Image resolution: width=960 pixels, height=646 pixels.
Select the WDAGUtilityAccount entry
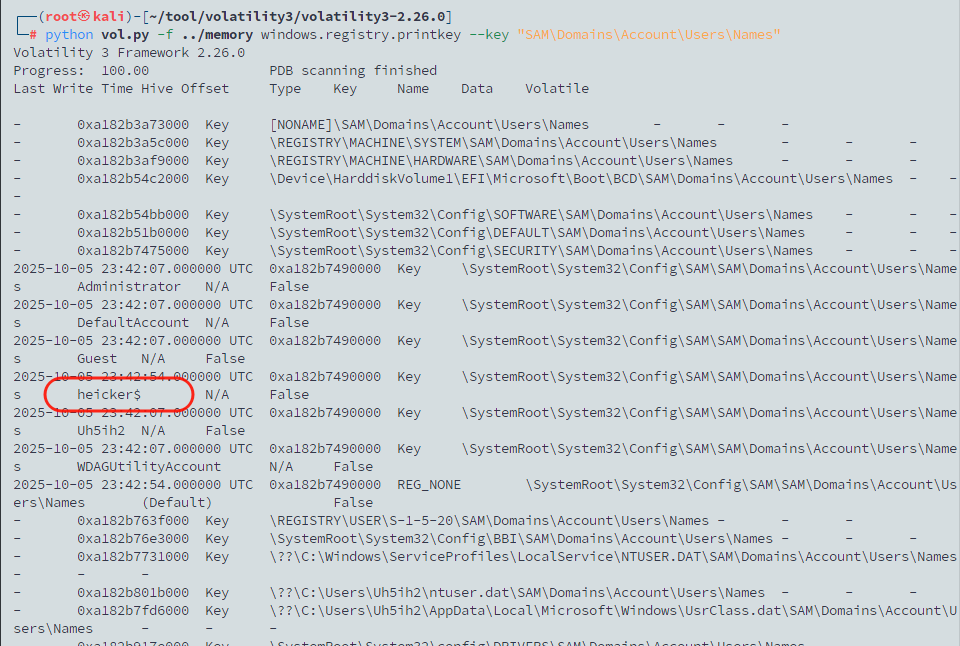(149, 467)
